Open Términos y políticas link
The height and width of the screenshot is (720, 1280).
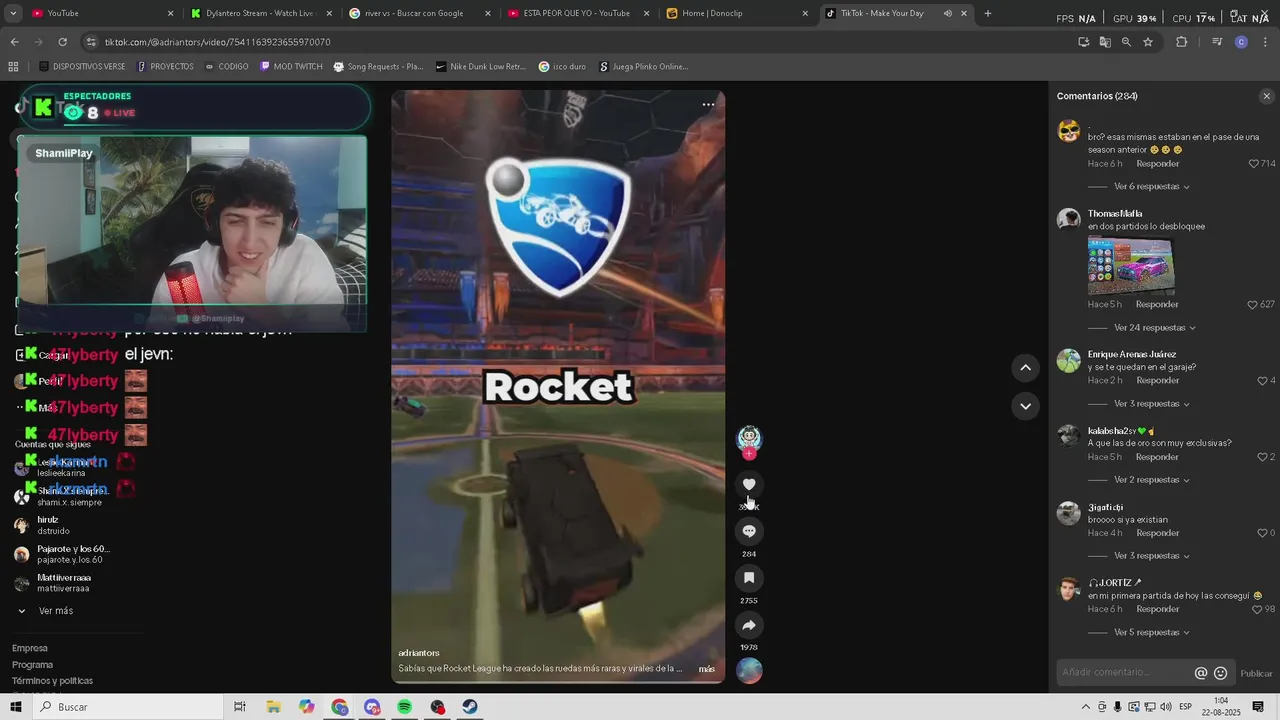[52, 681]
